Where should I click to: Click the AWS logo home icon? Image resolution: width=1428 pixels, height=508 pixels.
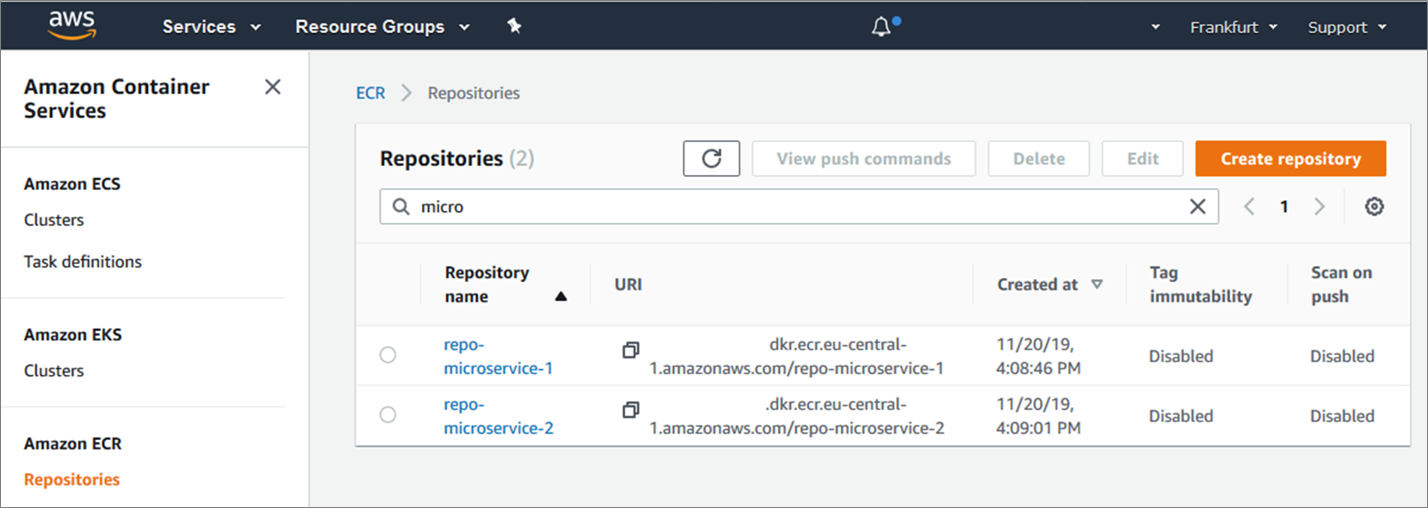pyautogui.click(x=71, y=25)
